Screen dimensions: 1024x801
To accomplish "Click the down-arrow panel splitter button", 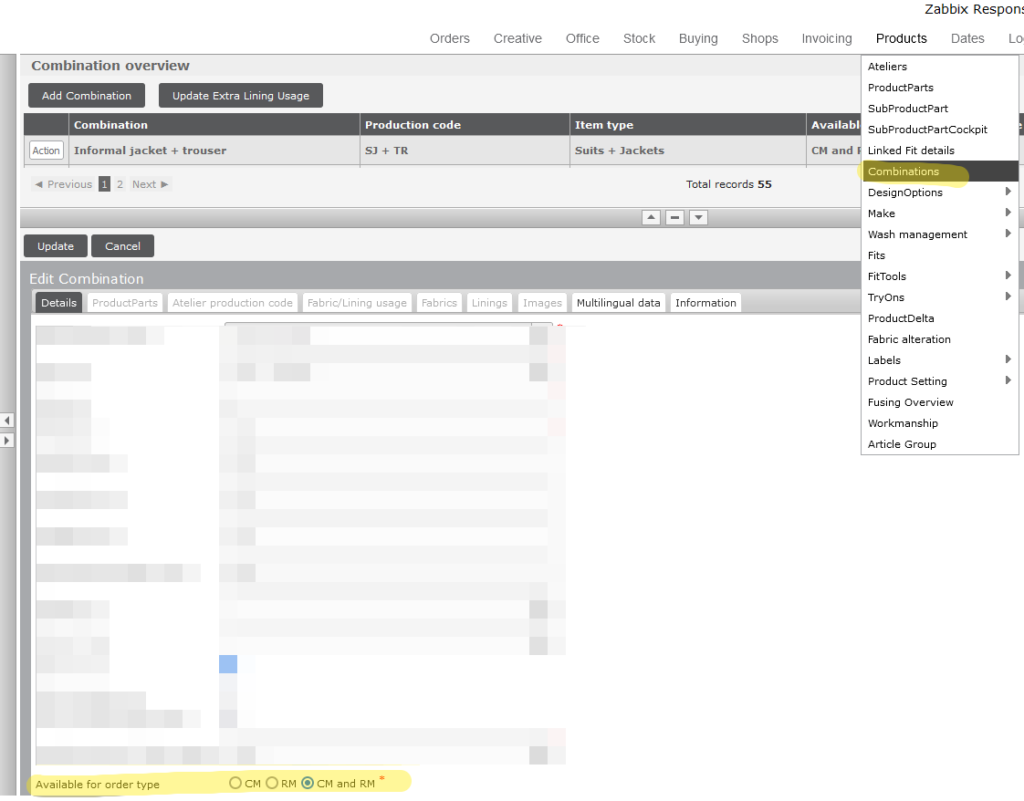I will 699,217.
